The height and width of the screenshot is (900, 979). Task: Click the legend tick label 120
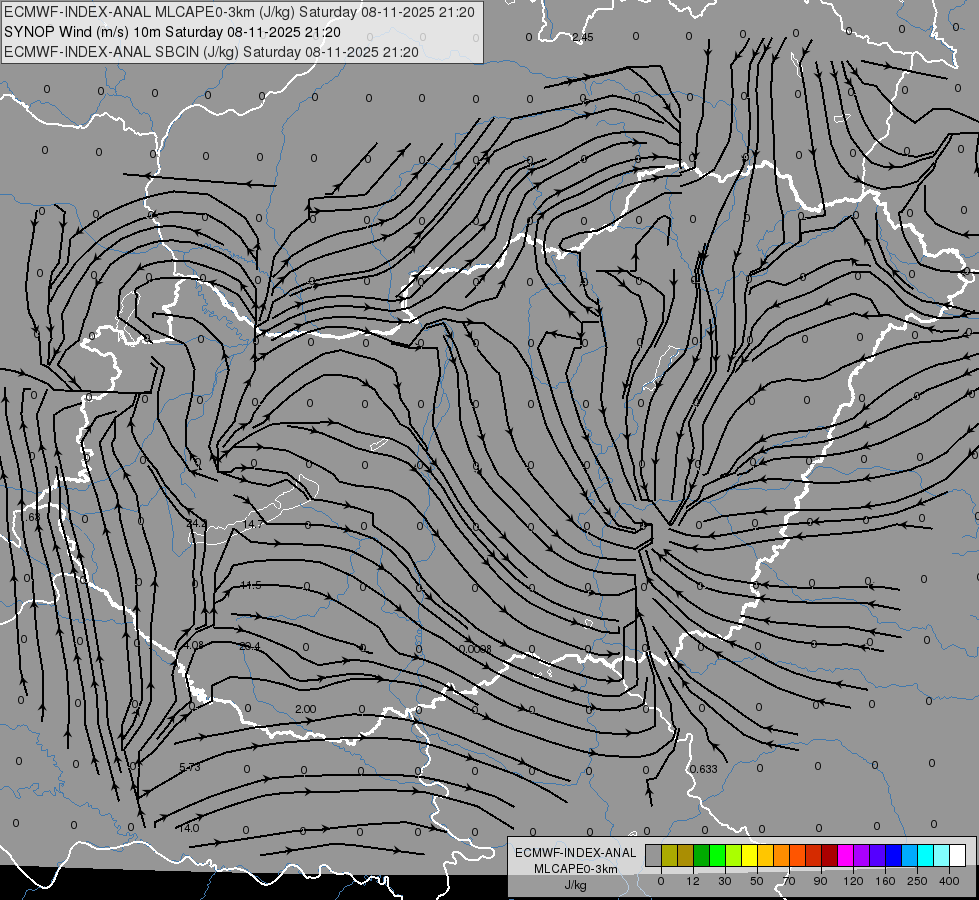coord(853,881)
